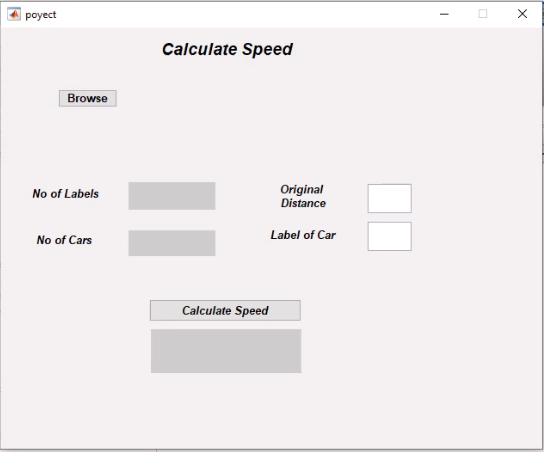Image resolution: width=544 pixels, height=452 pixels.
Task: Click the Calculate Speed button
Action: point(225,310)
